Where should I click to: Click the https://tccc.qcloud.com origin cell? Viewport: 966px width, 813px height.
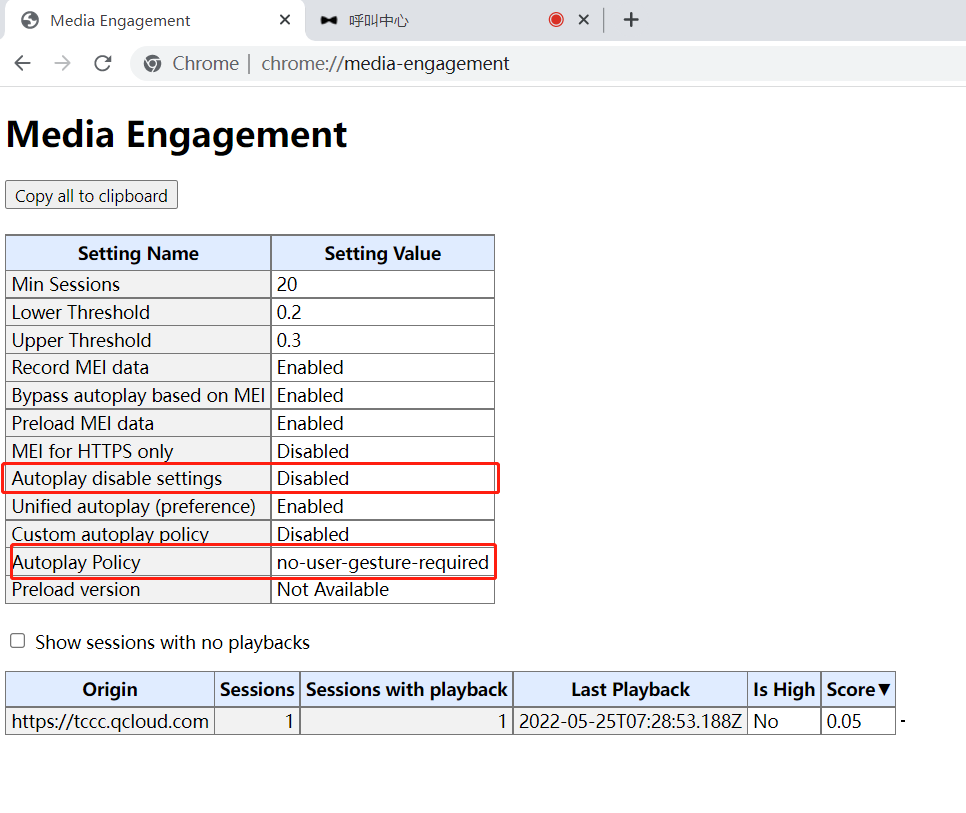pyautogui.click(x=110, y=721)
